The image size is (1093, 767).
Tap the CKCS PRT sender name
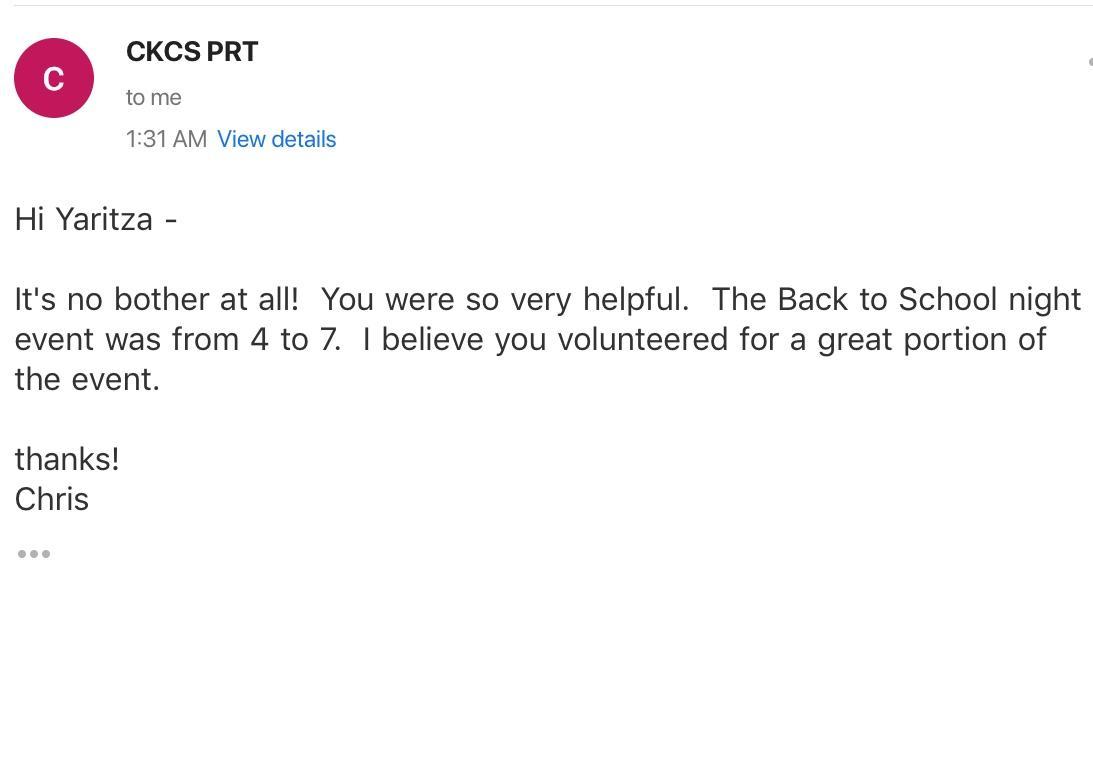(192, 52)
